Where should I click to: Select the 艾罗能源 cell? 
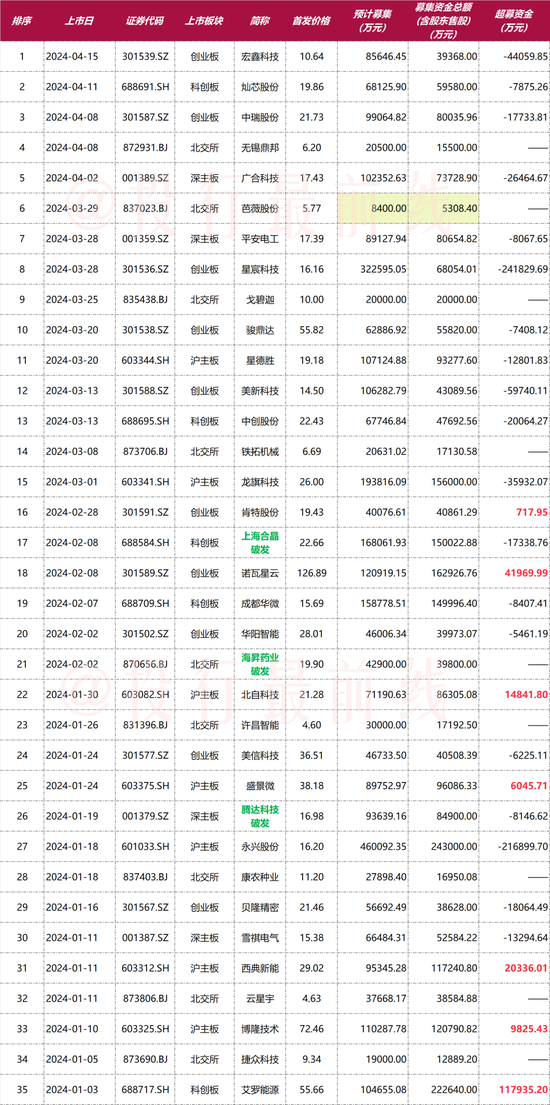(x=259, y=1089)
